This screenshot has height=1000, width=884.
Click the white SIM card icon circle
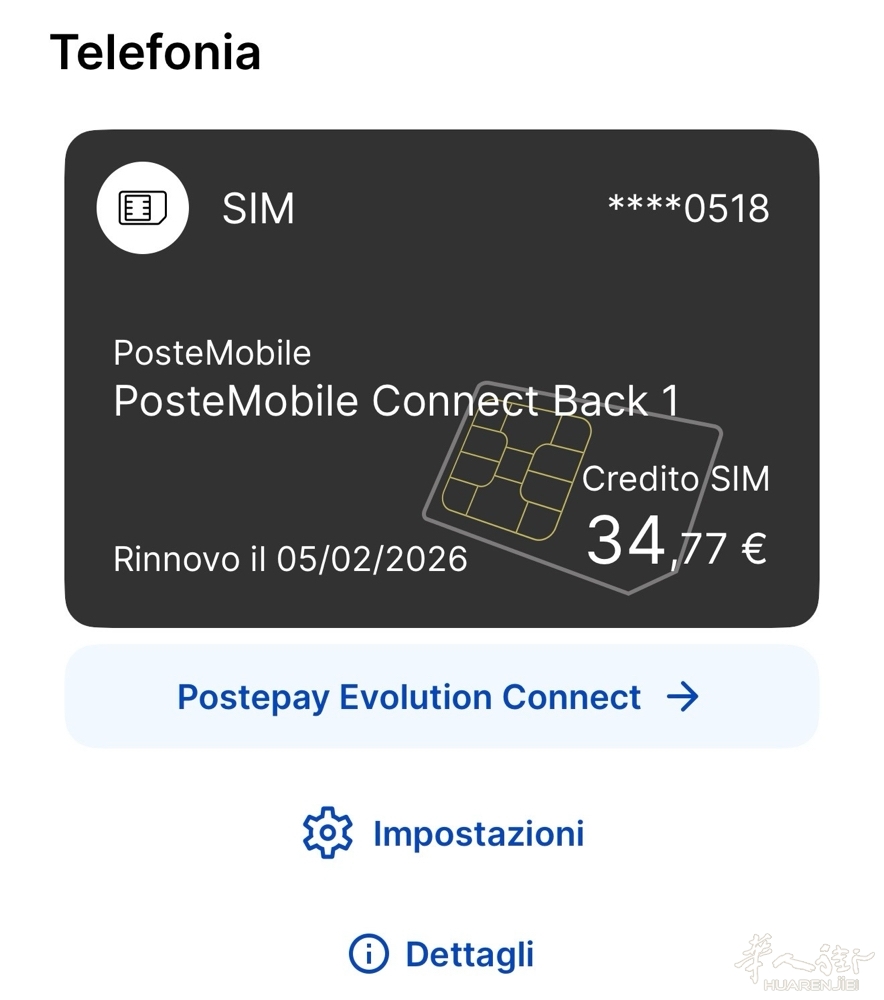[142, 208]
